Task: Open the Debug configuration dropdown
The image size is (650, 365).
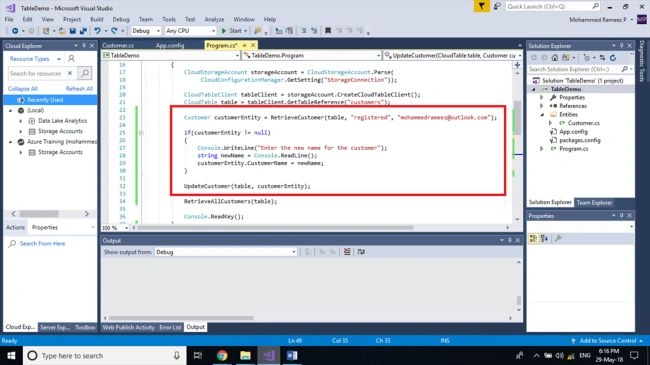Action: 146,31
